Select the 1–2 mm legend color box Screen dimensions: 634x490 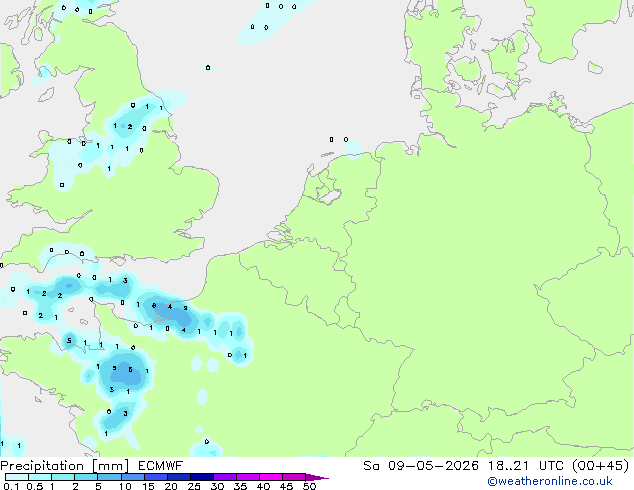coord(63,477)
